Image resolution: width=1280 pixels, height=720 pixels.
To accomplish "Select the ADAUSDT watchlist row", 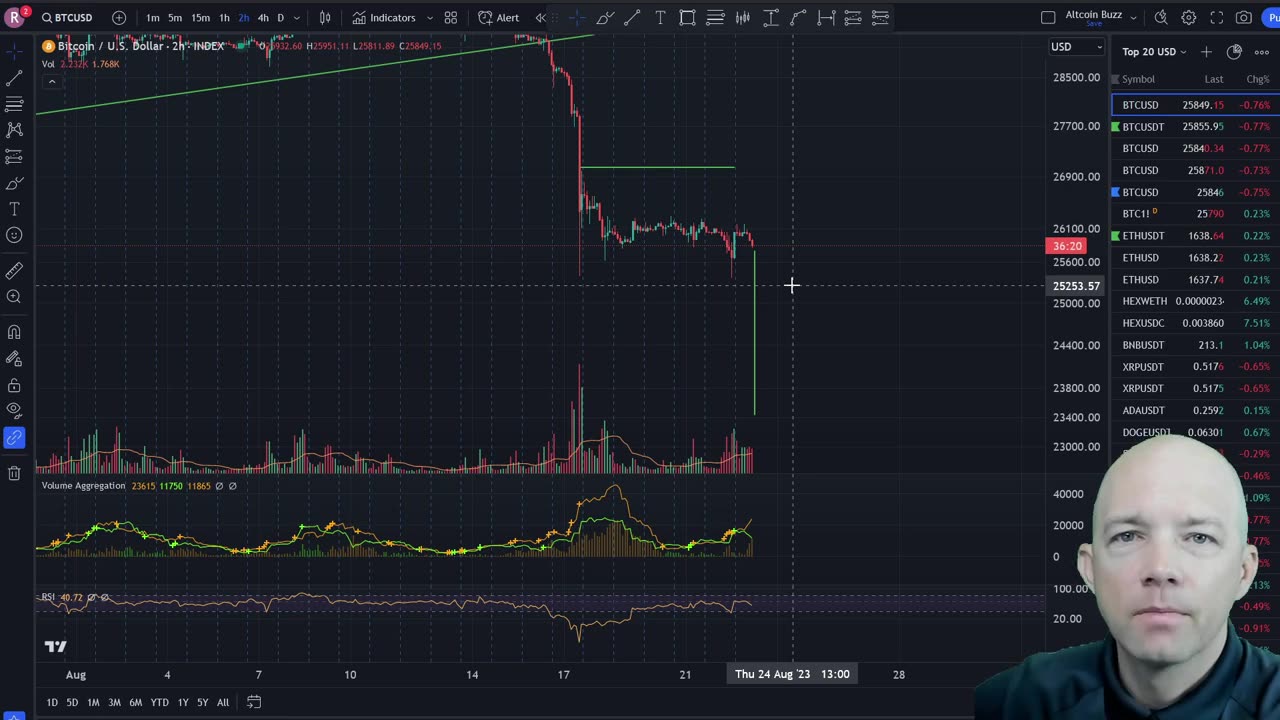I will pyautogui.click(x=1195, y=410).
